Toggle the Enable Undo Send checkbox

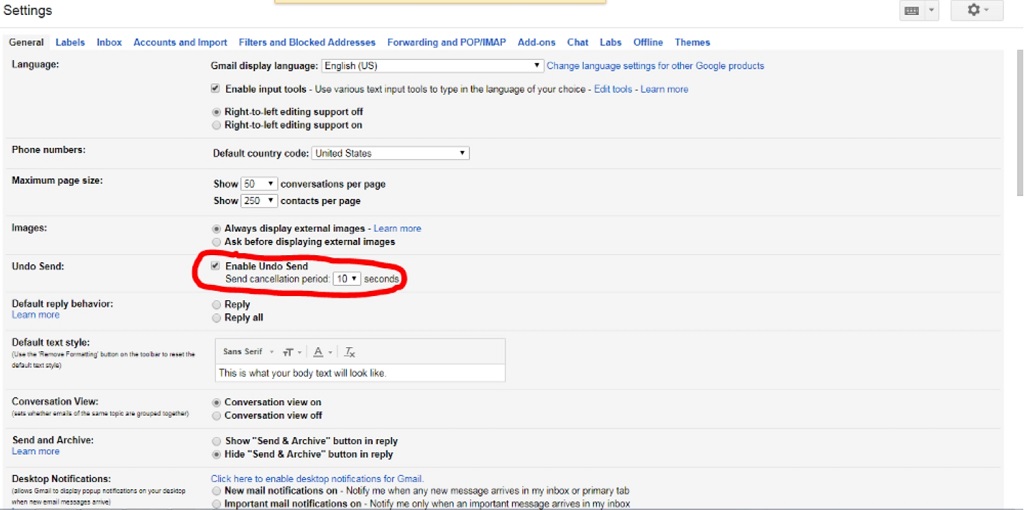(x=216, y=266)
